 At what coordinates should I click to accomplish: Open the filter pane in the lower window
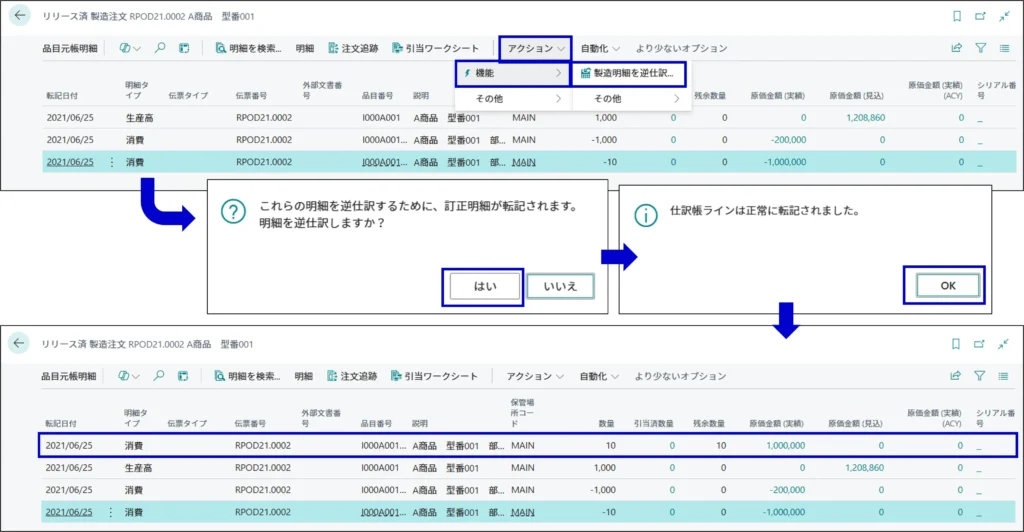(x=981, y=376)
